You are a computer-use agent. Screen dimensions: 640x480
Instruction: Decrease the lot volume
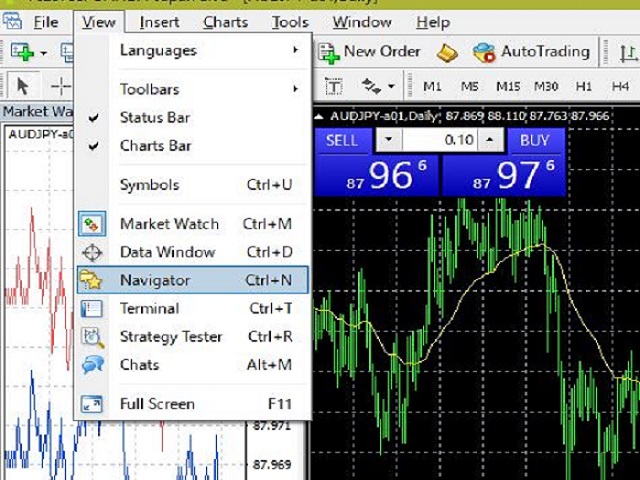[x=389, y=140]
